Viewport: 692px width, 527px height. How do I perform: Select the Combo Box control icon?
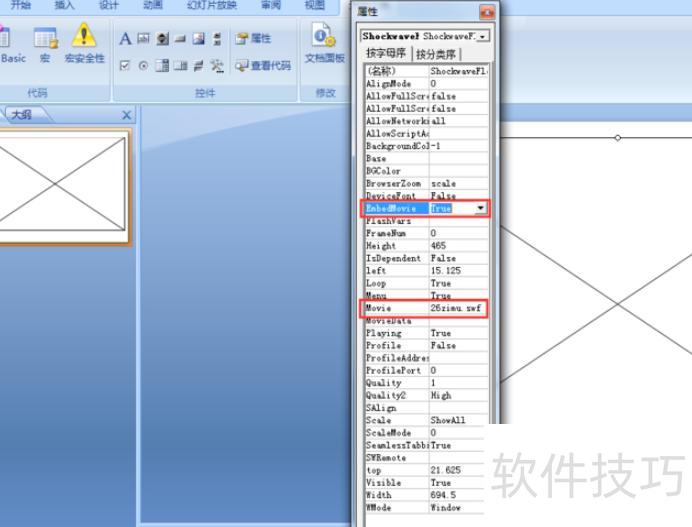[x=162, y=66]
